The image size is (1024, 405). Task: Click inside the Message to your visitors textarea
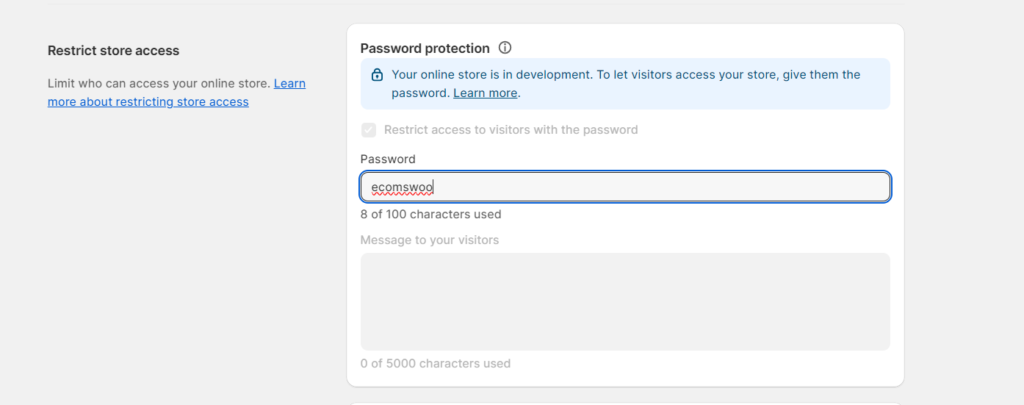(x=625, y=302)
